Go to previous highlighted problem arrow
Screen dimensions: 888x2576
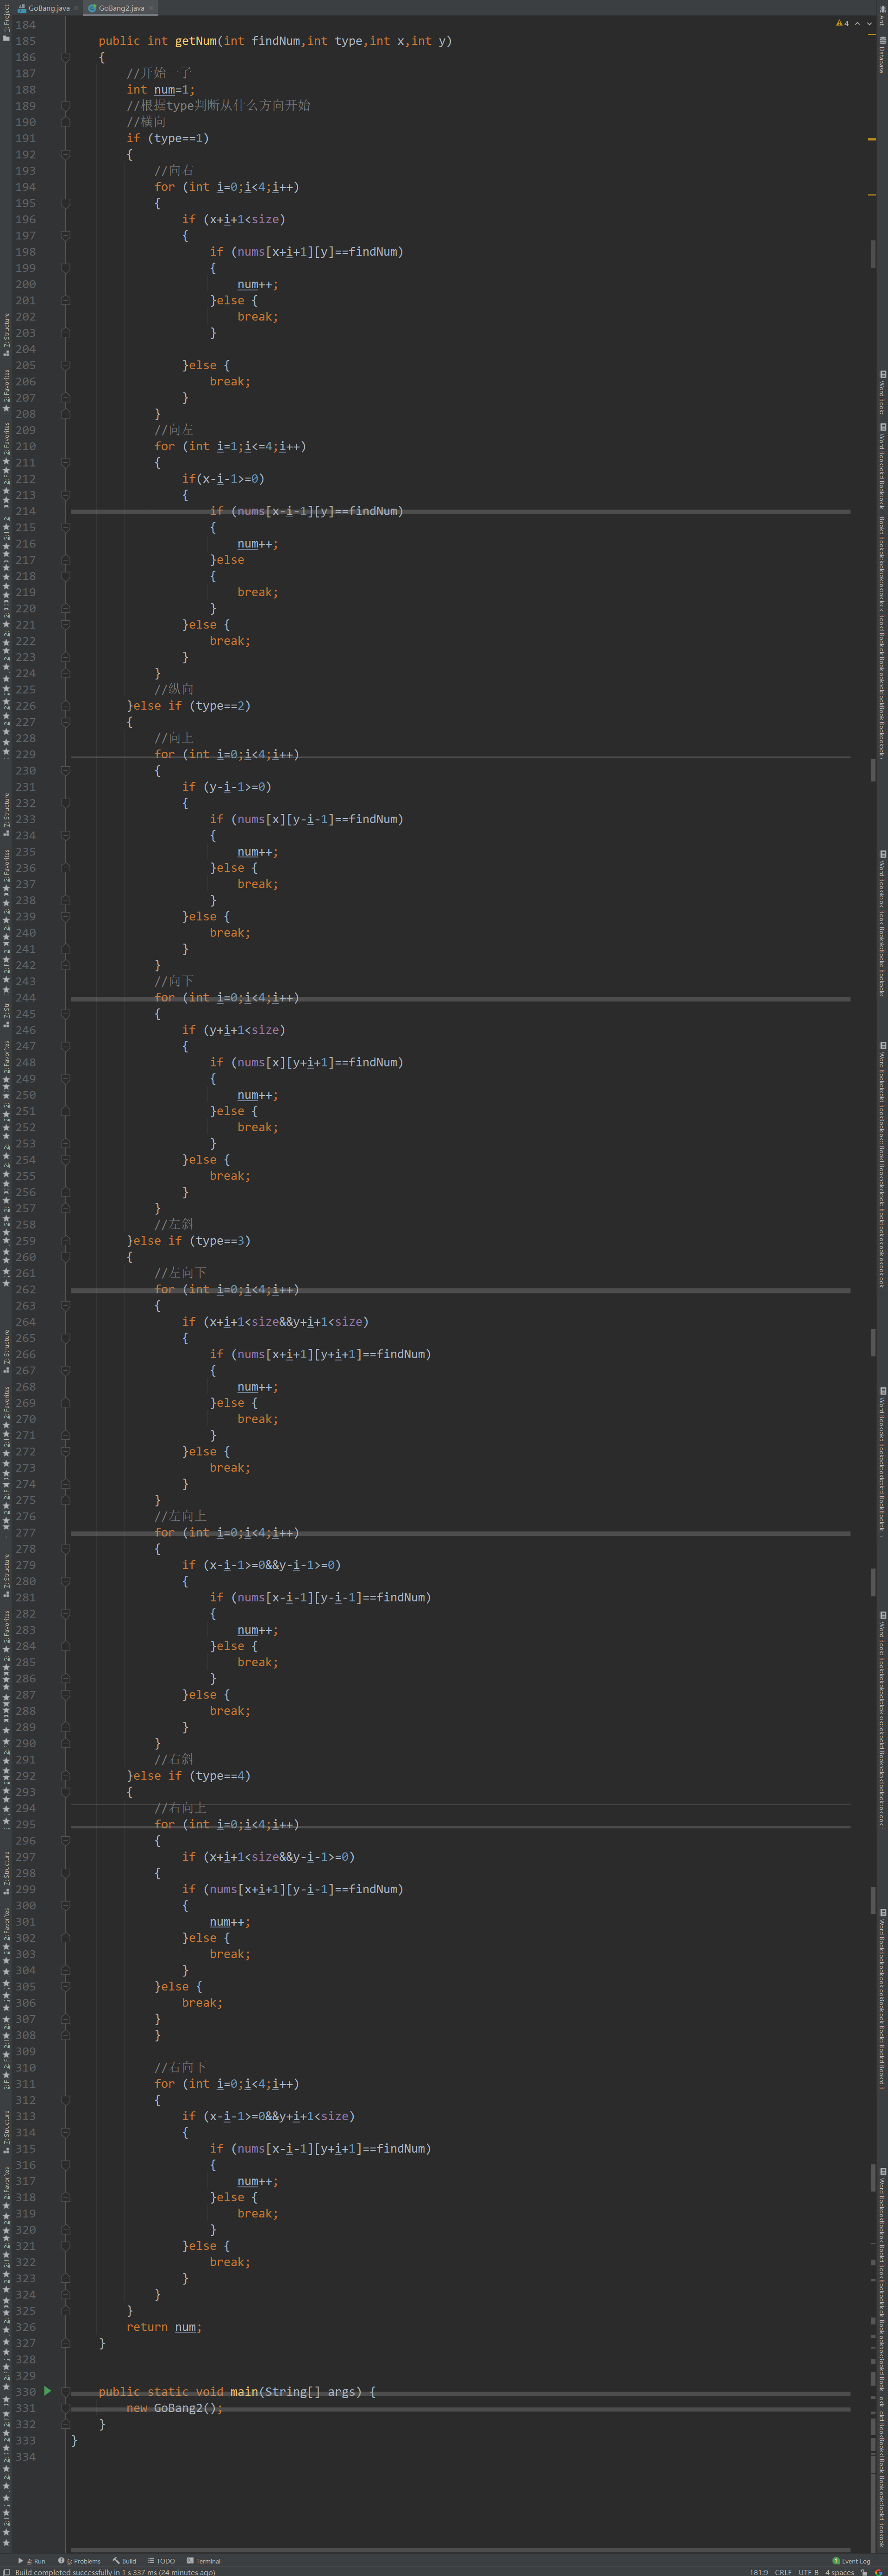pyautogui.click(x=857, y=24)
